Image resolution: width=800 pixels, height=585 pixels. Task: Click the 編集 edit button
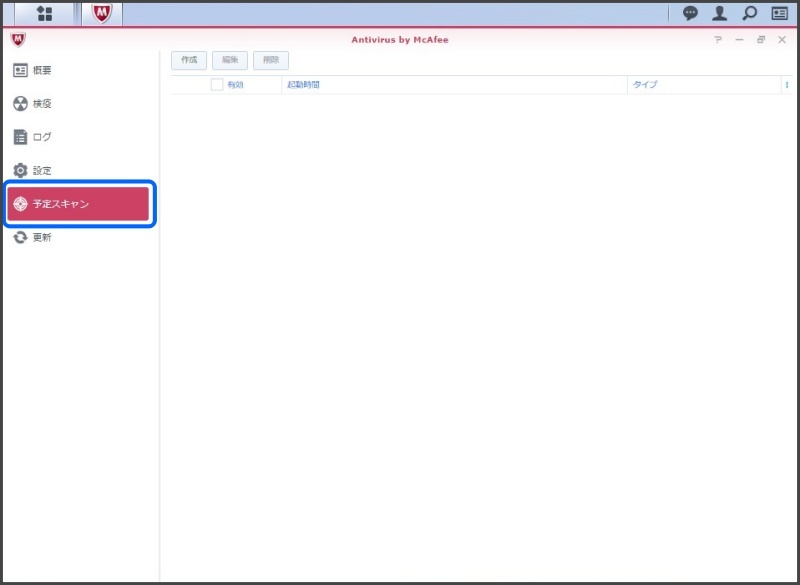230,60
